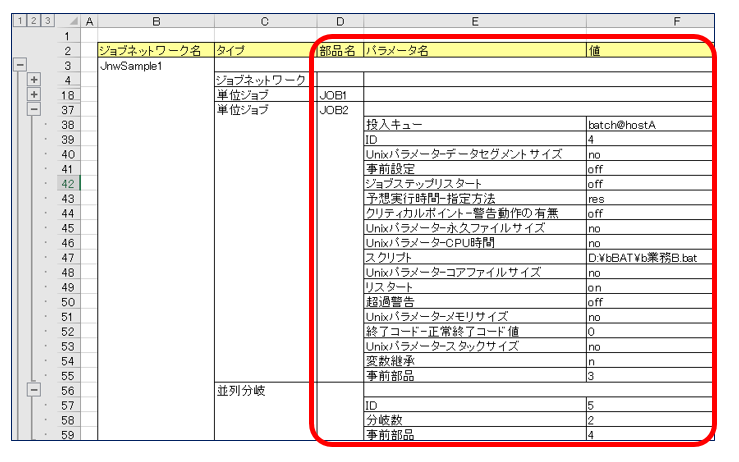Expand the outline group at row 4
The width and height of the screenshot is (739, 462).
33,79
